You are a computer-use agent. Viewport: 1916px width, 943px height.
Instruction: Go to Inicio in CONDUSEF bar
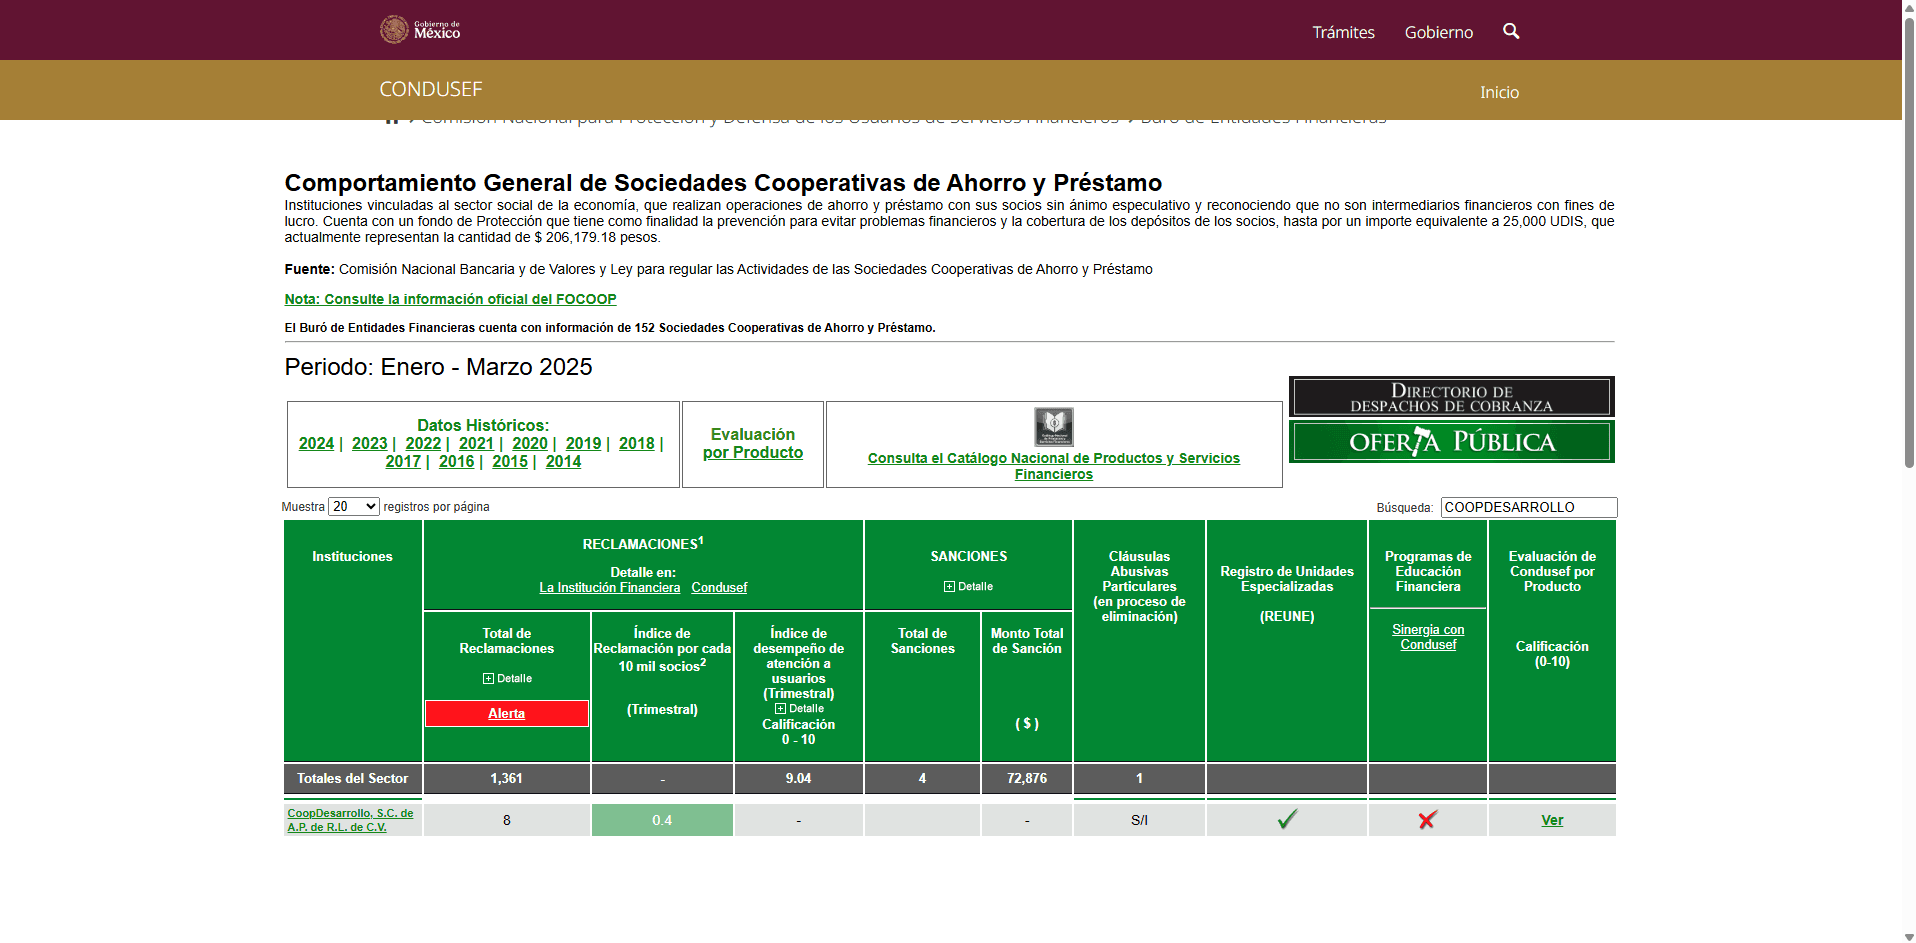tap(1499, 92)
